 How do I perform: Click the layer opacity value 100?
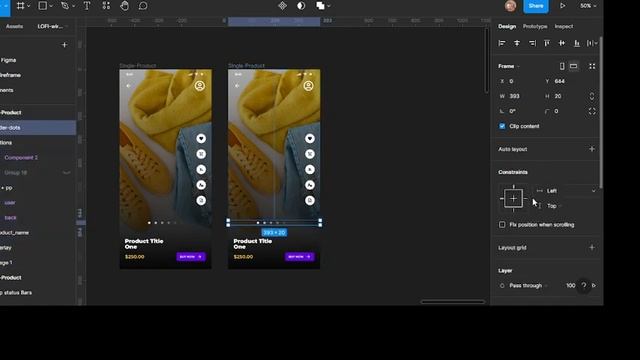(570, 286)
